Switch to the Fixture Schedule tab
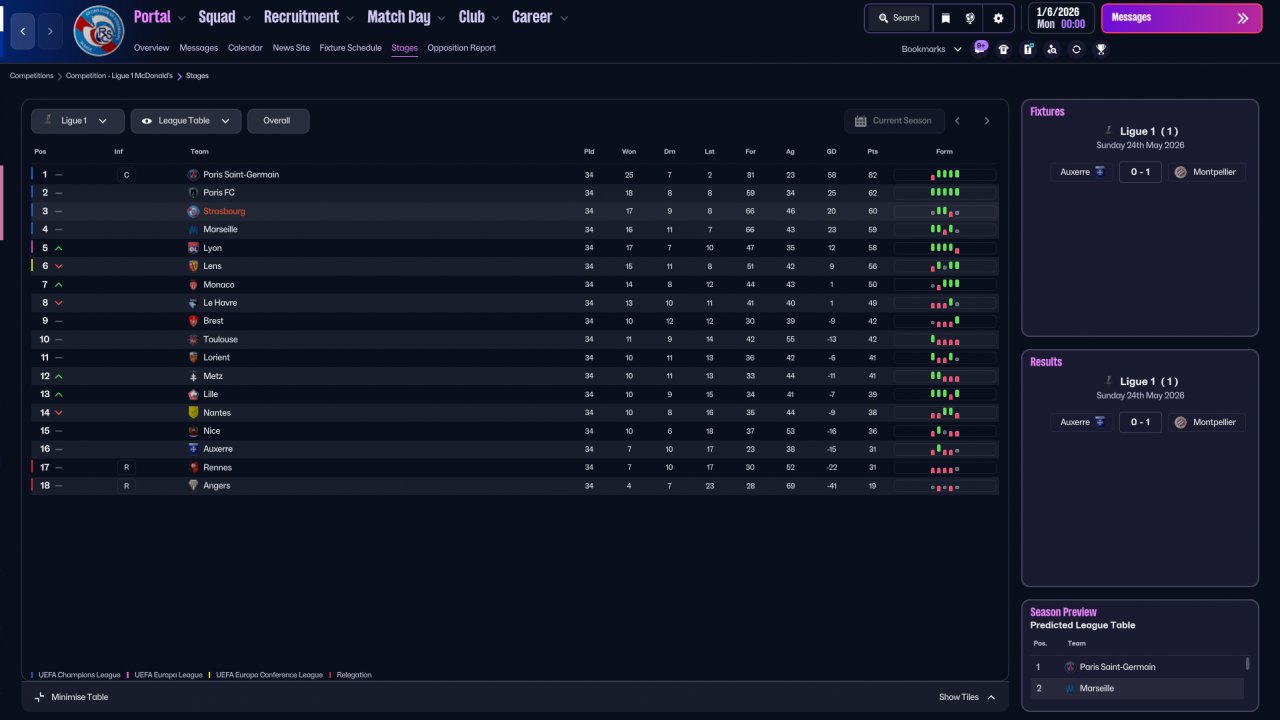Image resolution: width=1280 pixels, height=720 pixels. (x=350, y=48)
